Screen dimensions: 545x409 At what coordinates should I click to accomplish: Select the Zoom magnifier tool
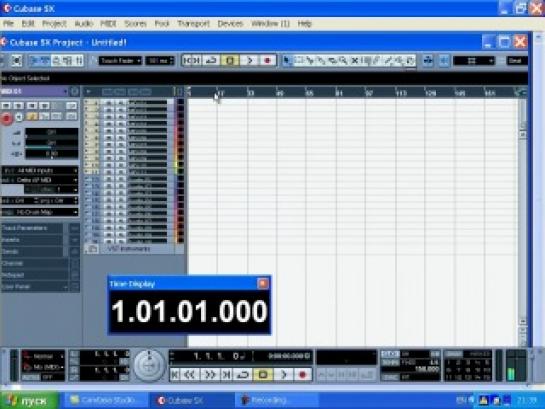coord(343,60)
